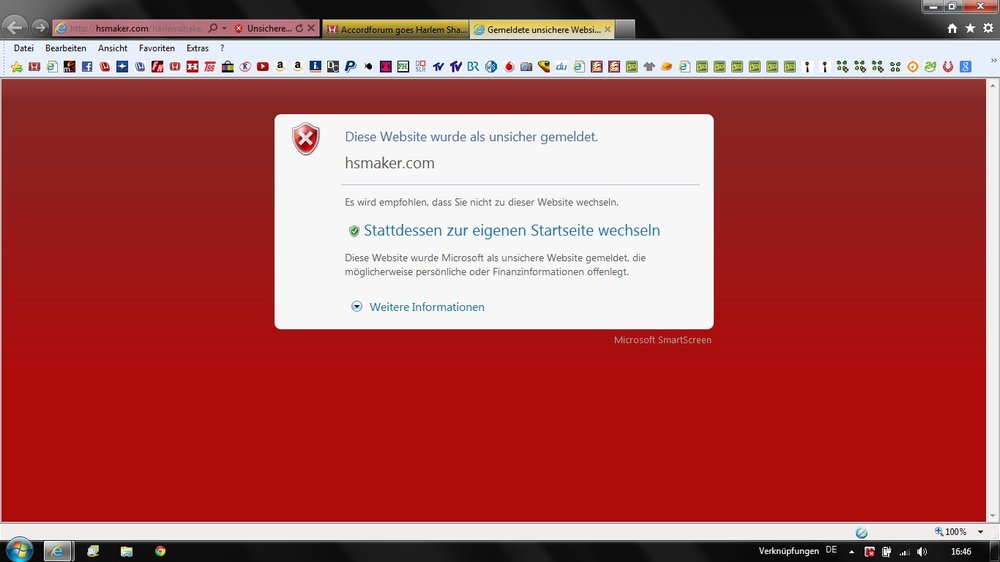Click the browser Back arrow button

pos(15,28)
